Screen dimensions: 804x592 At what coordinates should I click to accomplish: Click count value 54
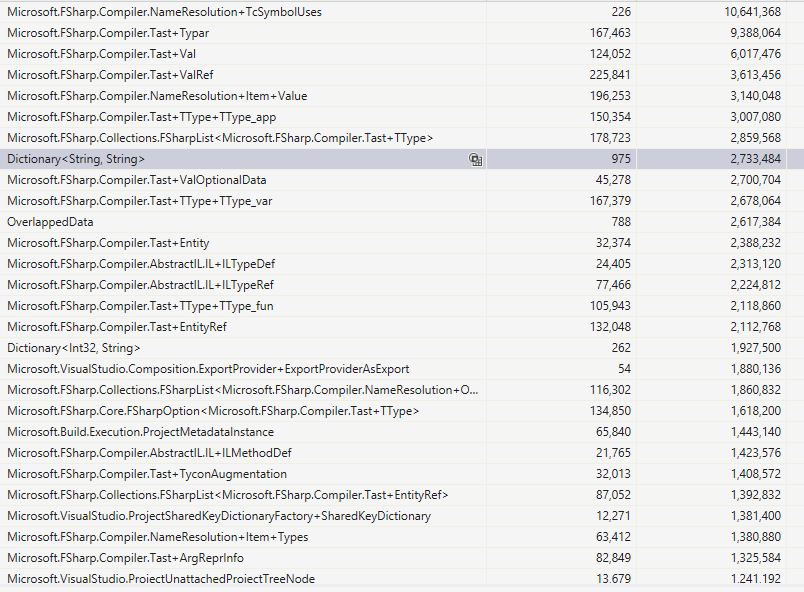tap(625, 369)
